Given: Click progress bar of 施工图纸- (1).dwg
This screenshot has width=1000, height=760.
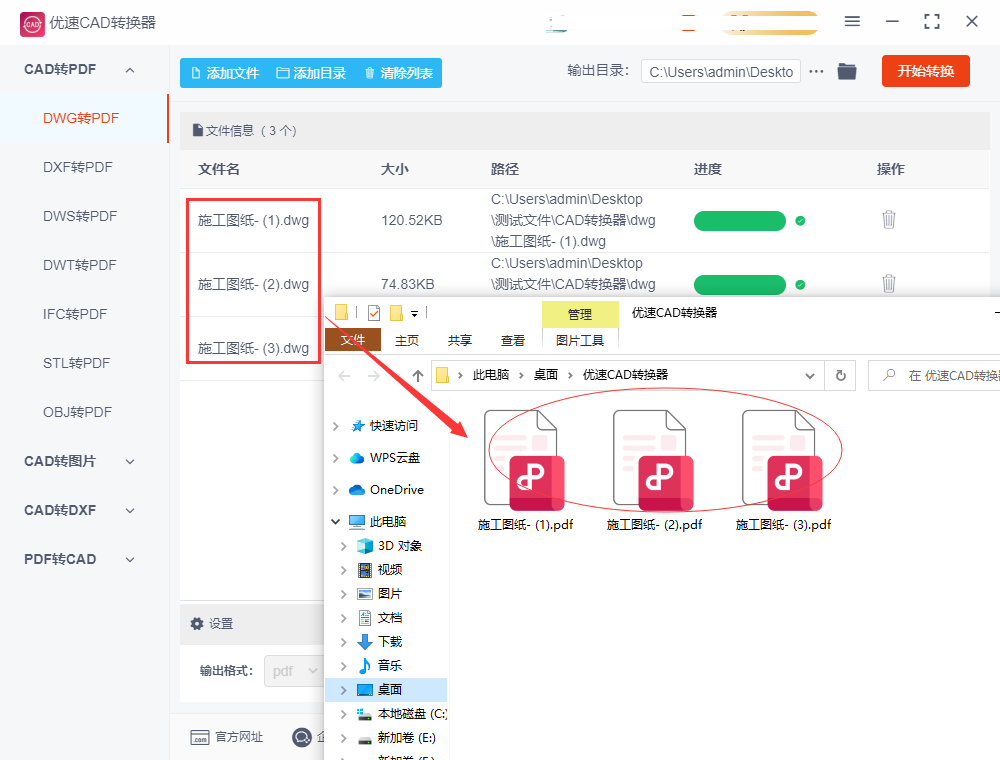Looking at the screenshot, I should (739, 221).
